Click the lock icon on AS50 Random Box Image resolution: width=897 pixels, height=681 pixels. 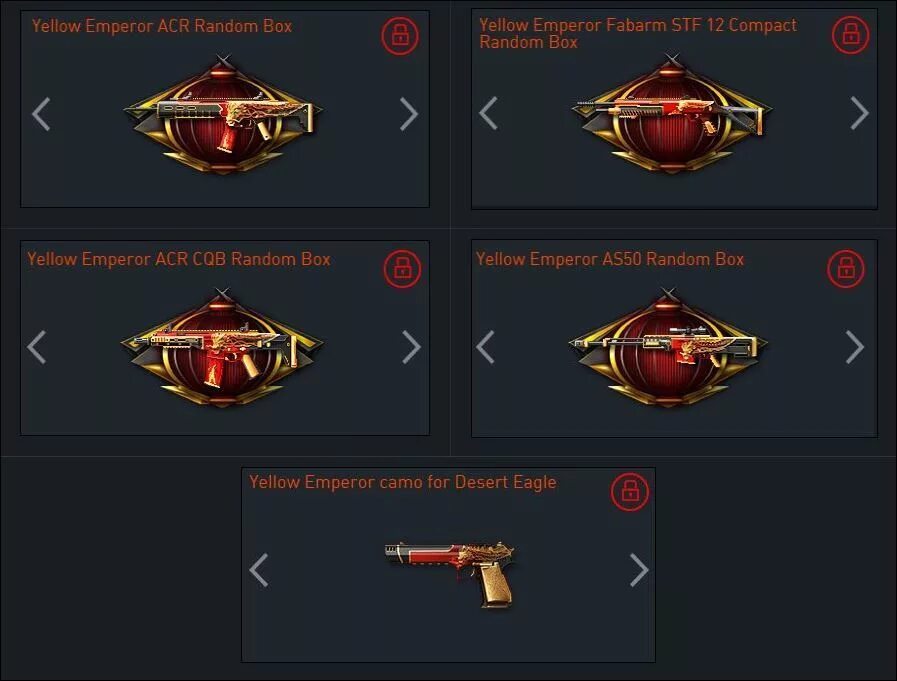(x=846, y=268)
